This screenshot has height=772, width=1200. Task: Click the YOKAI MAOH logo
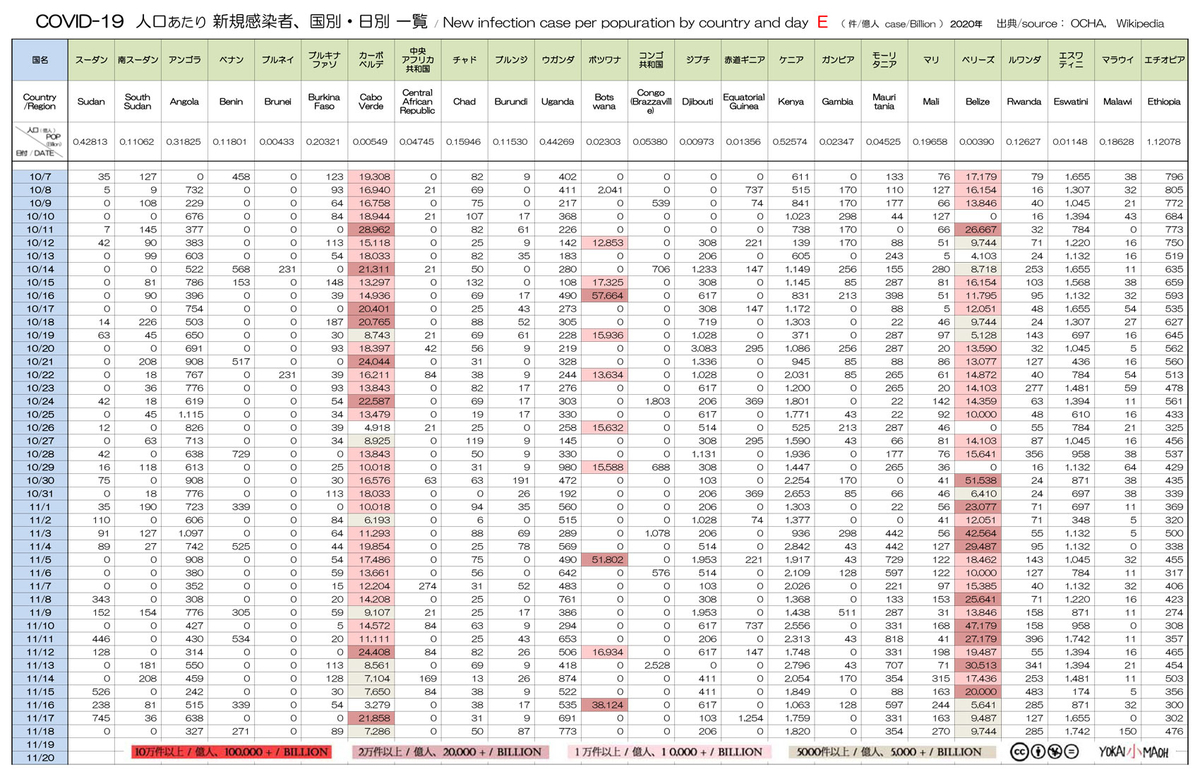click(x=1133, y=751)
